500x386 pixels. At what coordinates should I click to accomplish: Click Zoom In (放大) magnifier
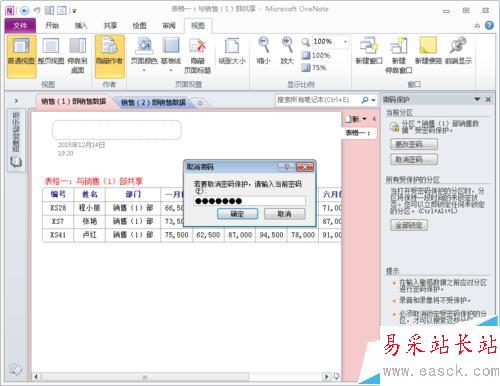pyautogui.click(x=287, y=52)
